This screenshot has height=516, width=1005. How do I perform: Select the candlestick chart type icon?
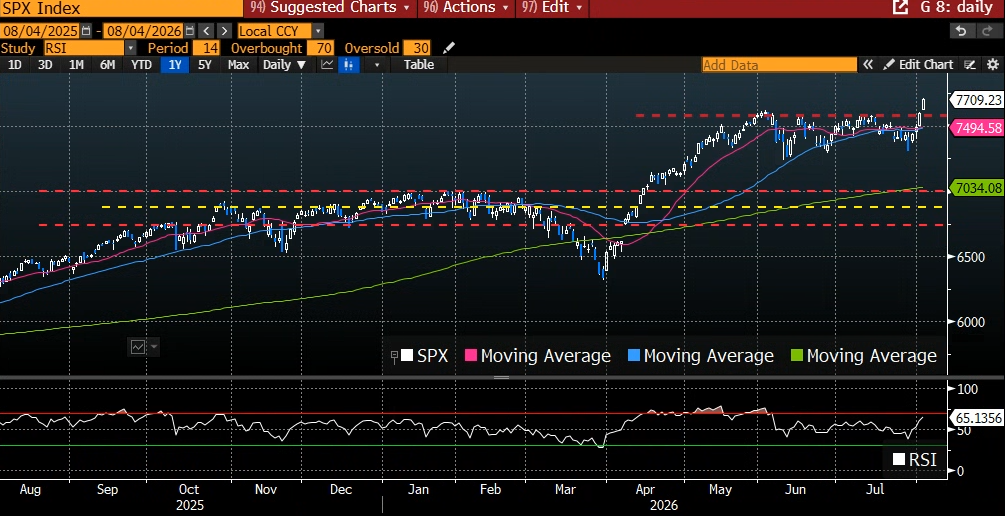pyautogui.click(x=348, y=65)
